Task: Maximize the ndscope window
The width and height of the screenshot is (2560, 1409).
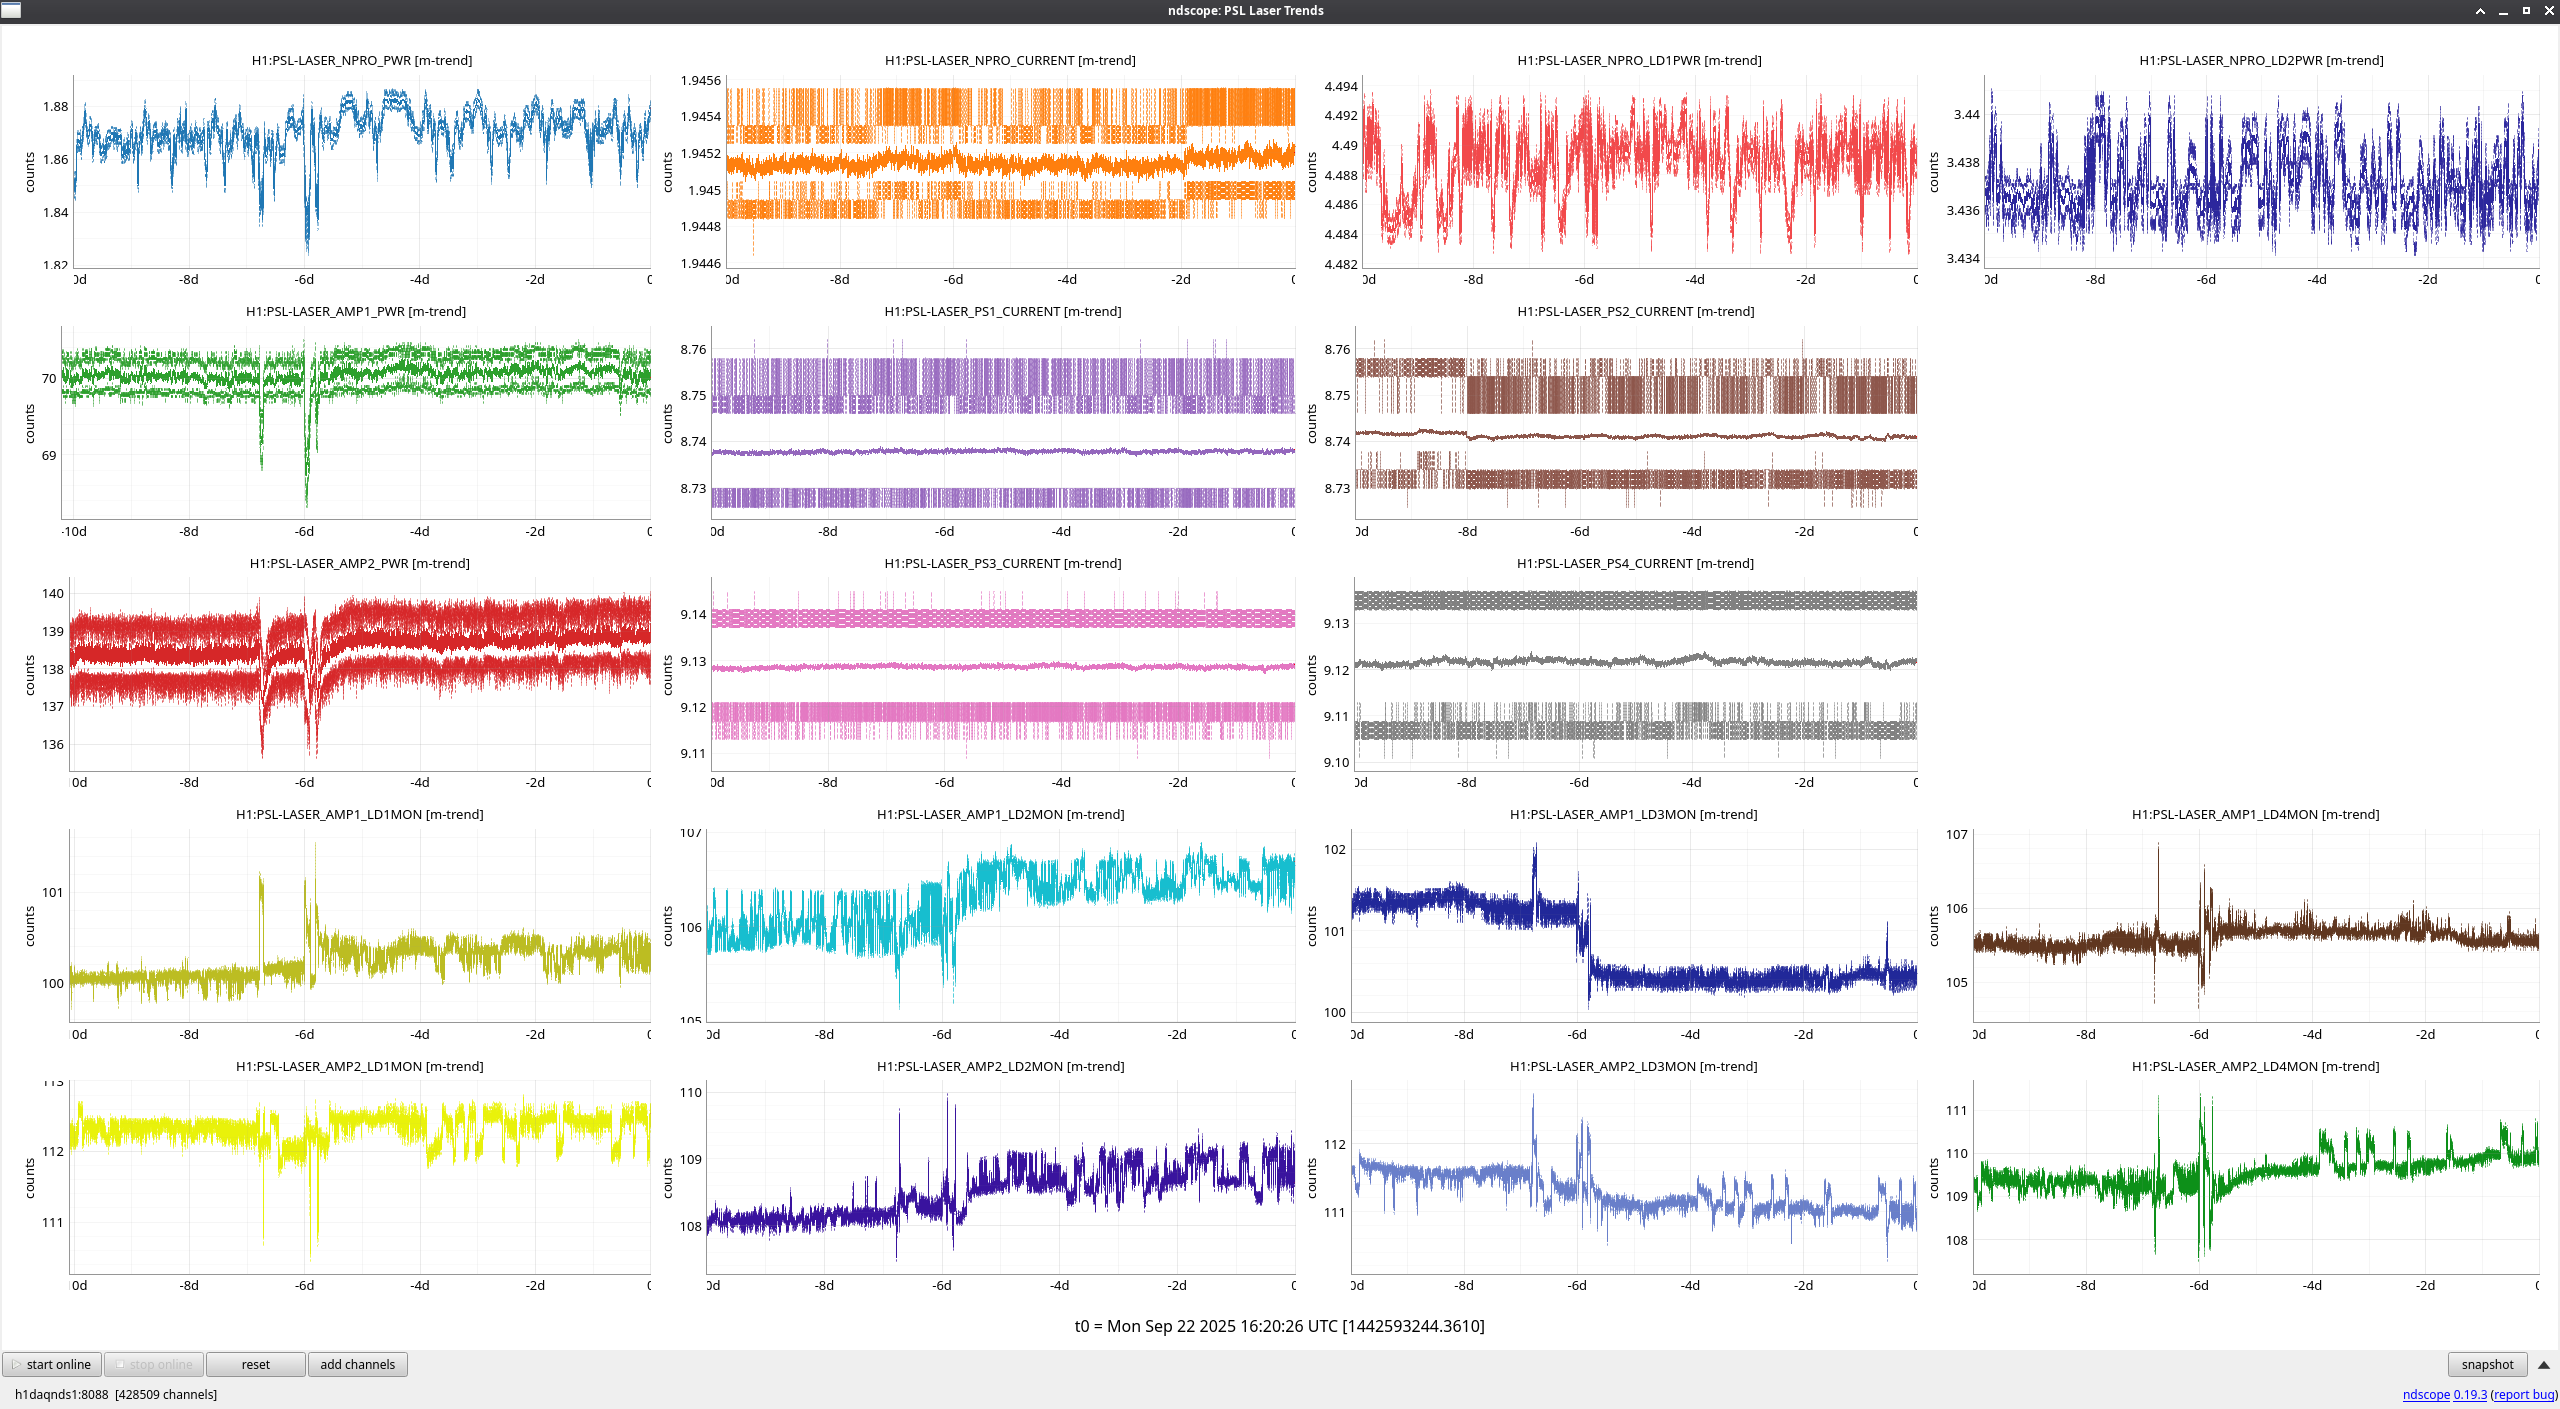Action: point(2526,11)
